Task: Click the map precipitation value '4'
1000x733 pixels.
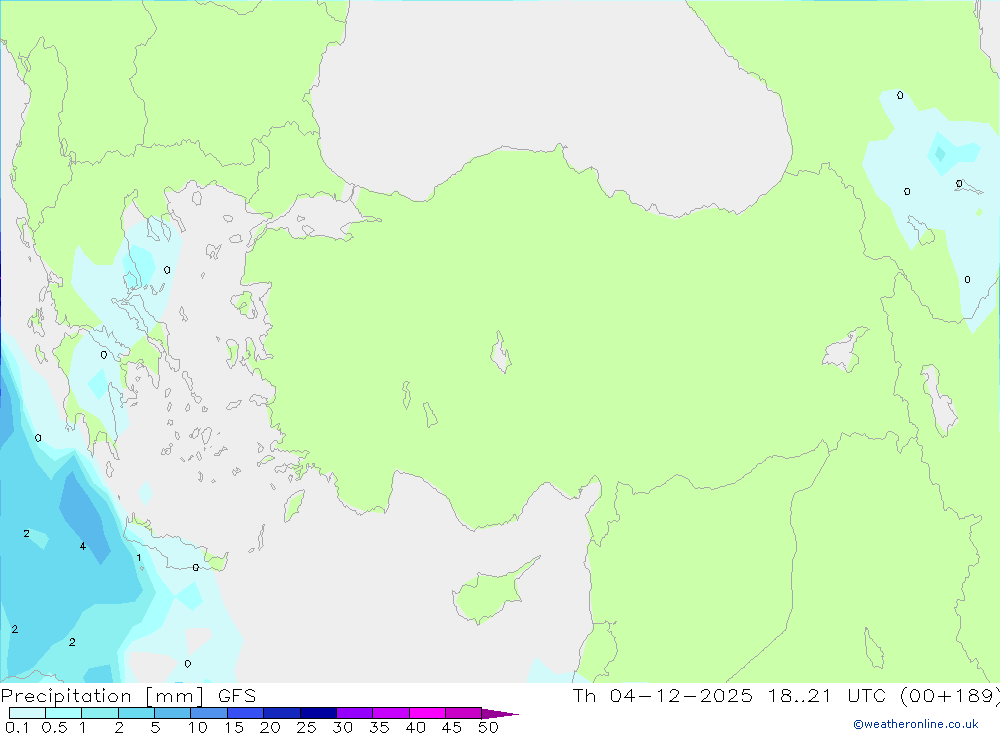Action: pyautogui.click(x=83, y=546)
